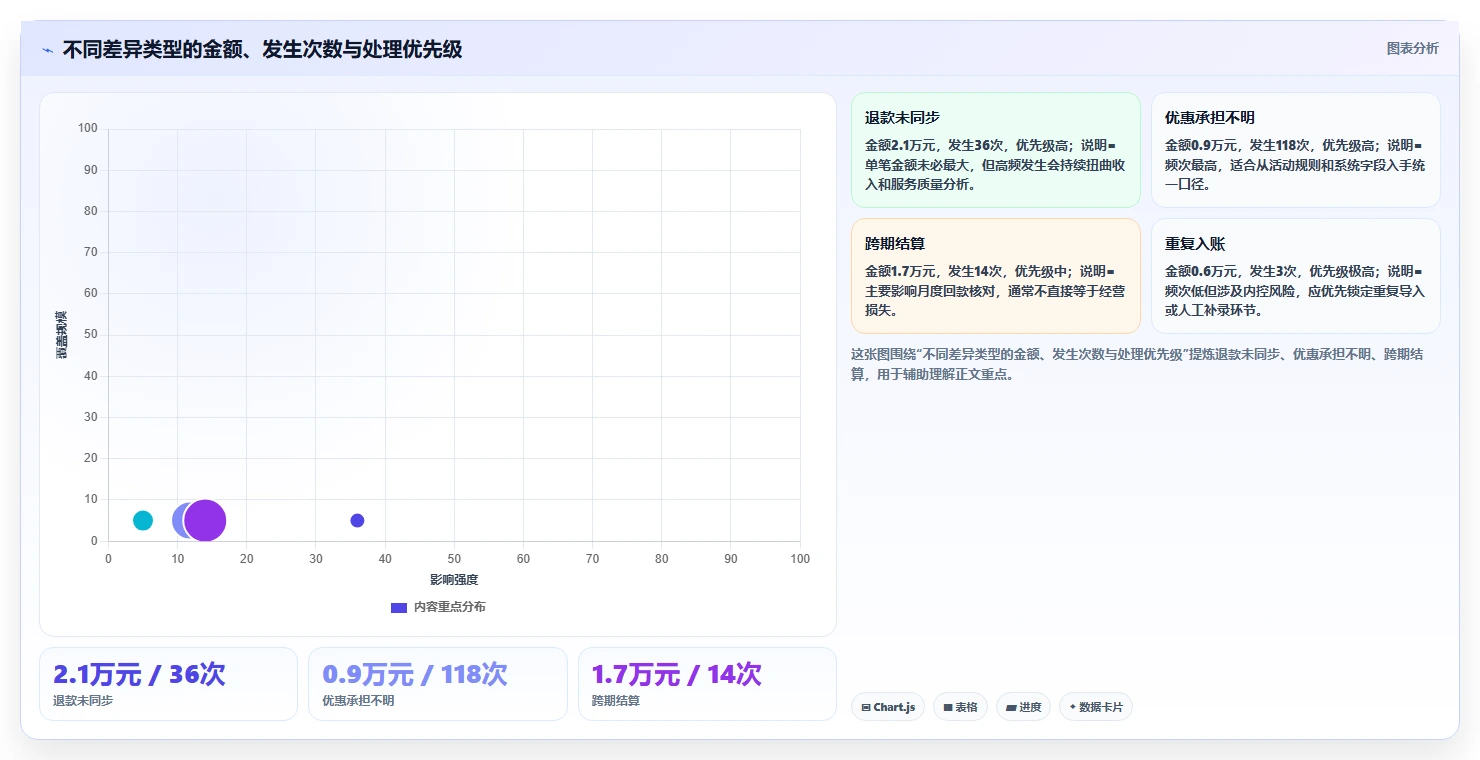Click the summary paragraph starting 这张图围绕
The width and height of the screenshot is (1480, 760).
coord(1136,364)
